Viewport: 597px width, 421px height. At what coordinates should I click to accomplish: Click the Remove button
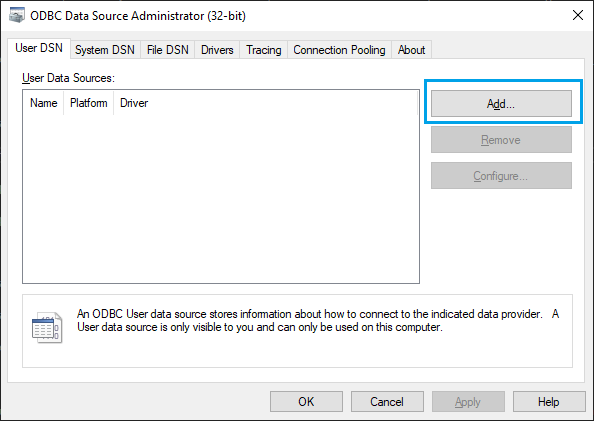[501, 140]
